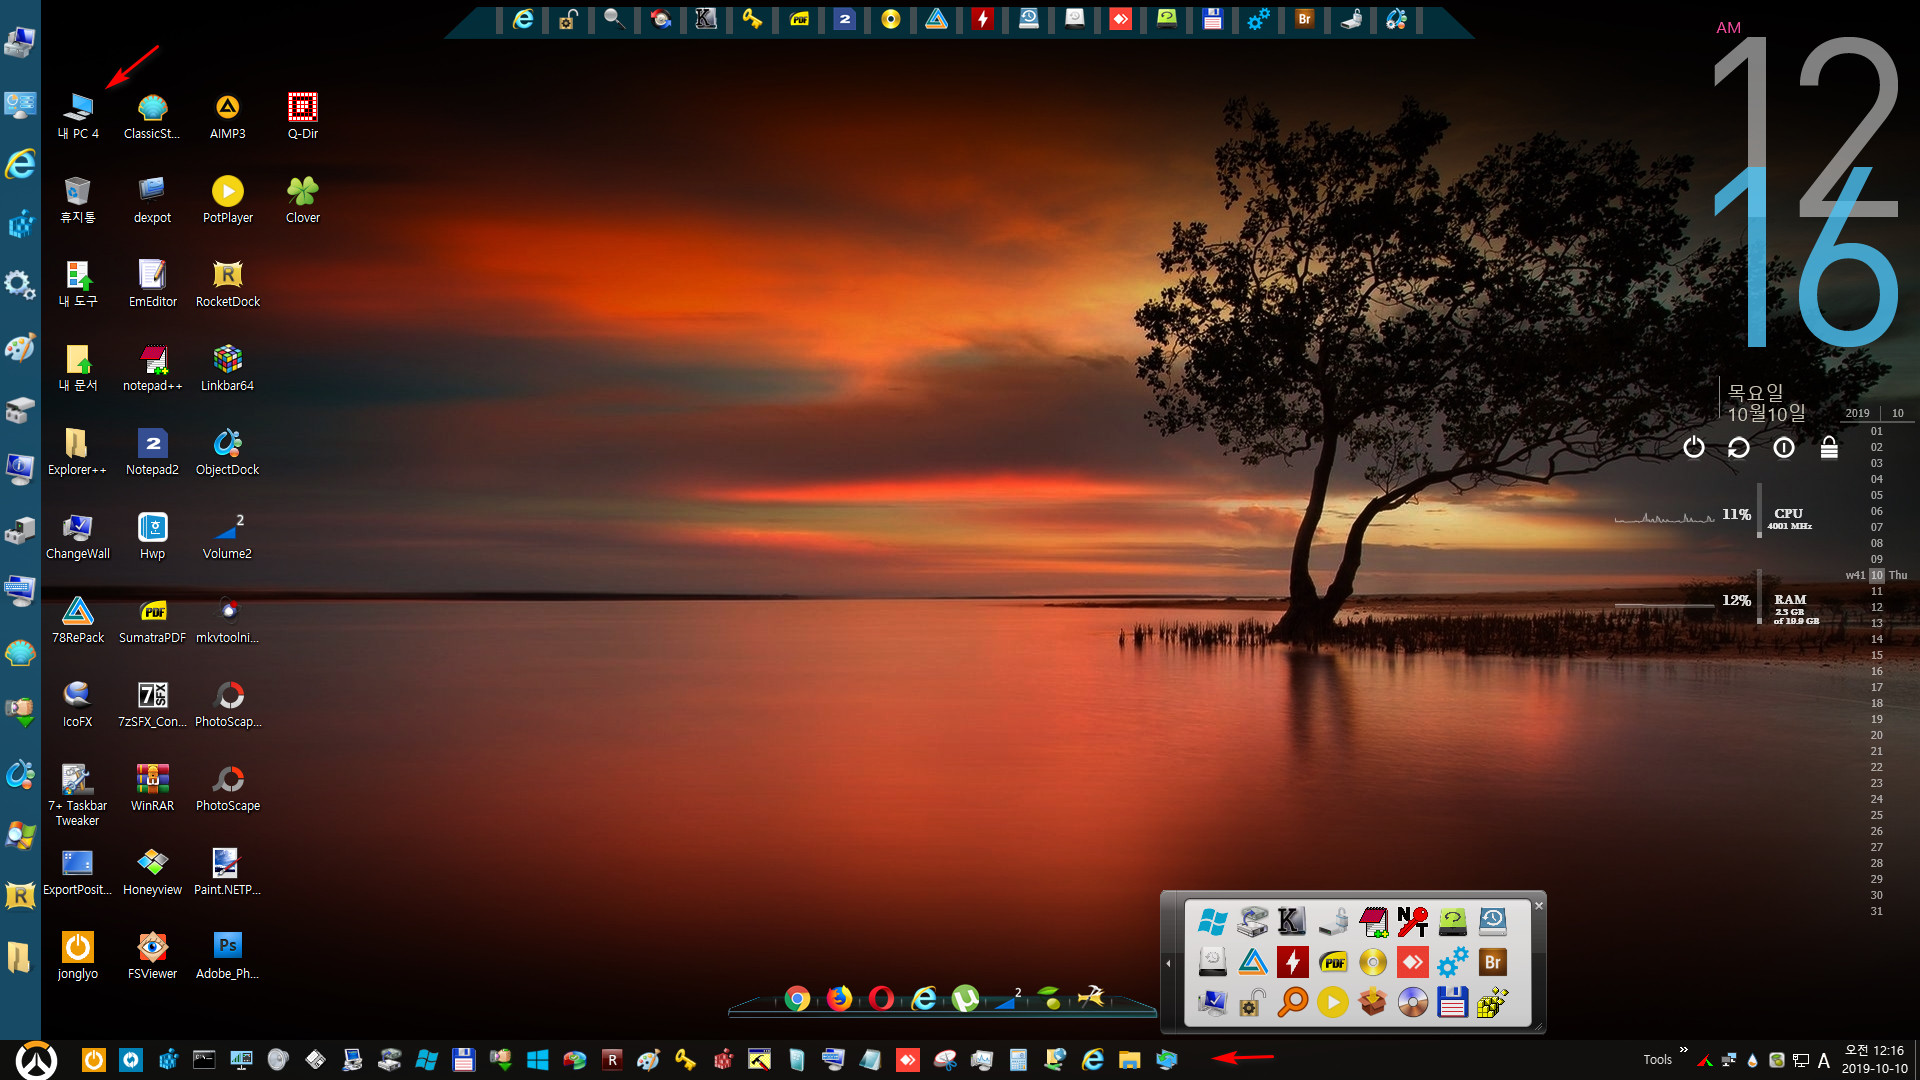Viewport: 1920px width, 1080px height.
Task: Click Rainmeter power shutdown button
Action: (x=1693, y=447)
